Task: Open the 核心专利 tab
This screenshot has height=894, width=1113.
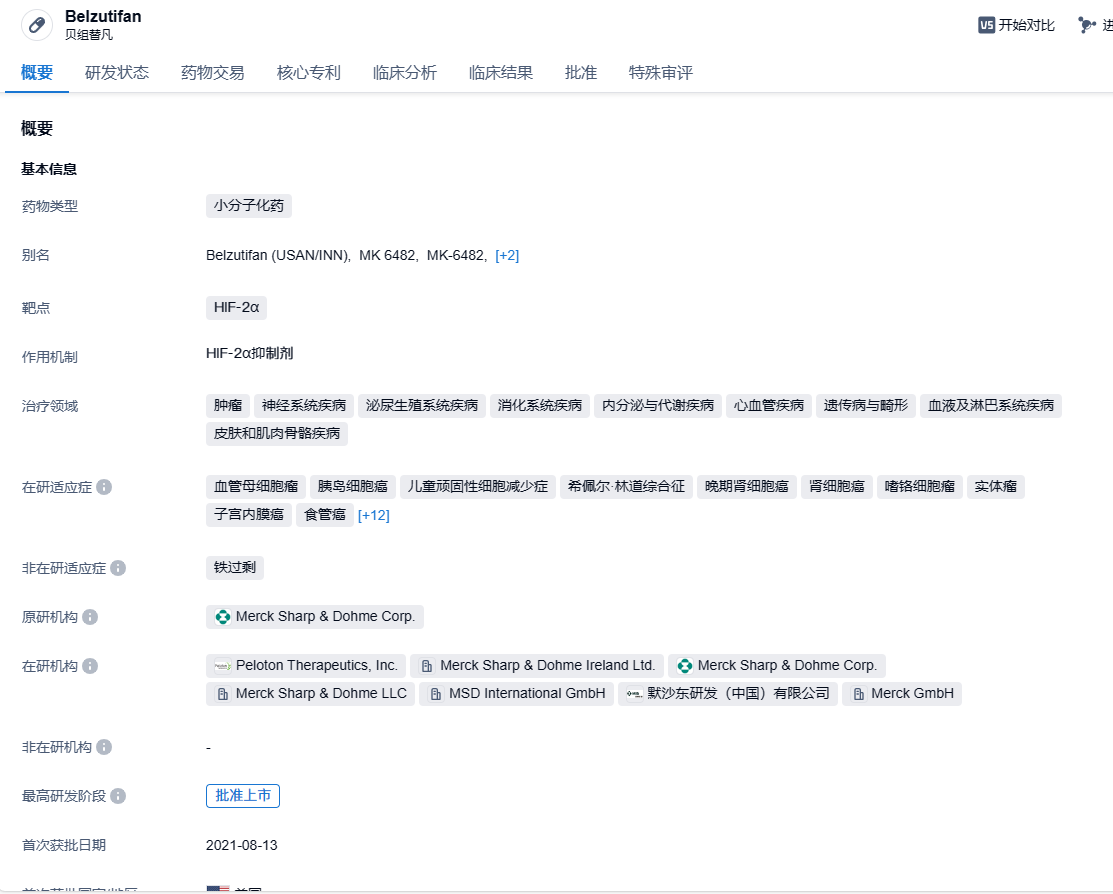Action: (309, 72)
